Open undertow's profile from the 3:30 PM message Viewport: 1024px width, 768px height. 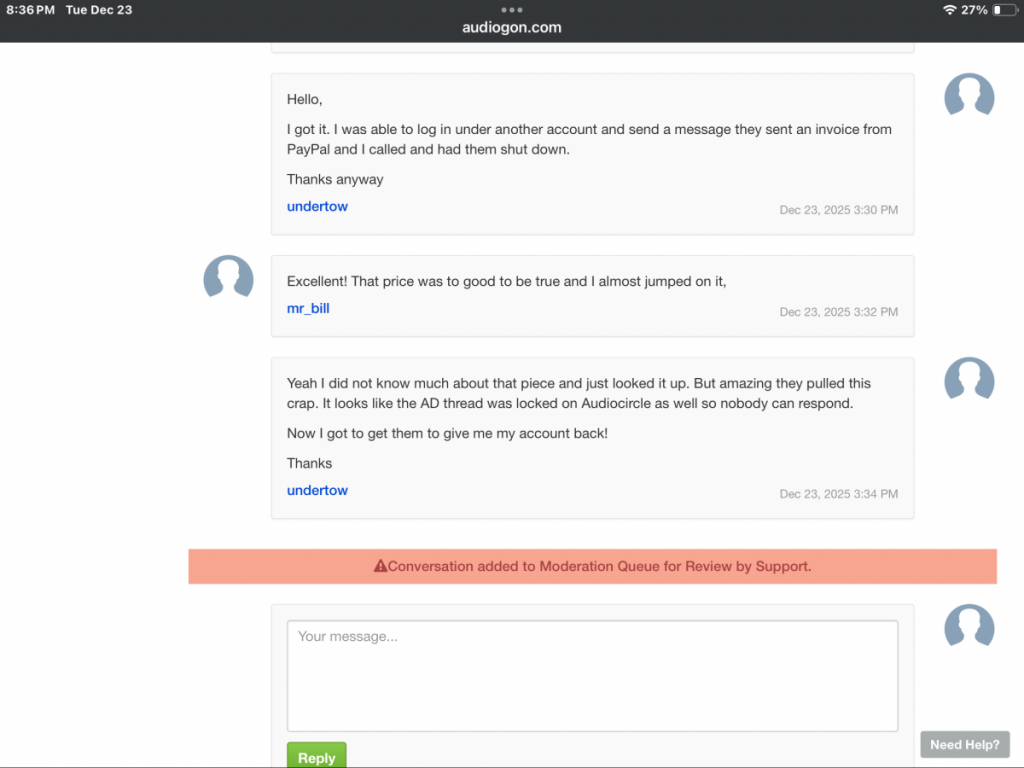click(x=317, y=206)
